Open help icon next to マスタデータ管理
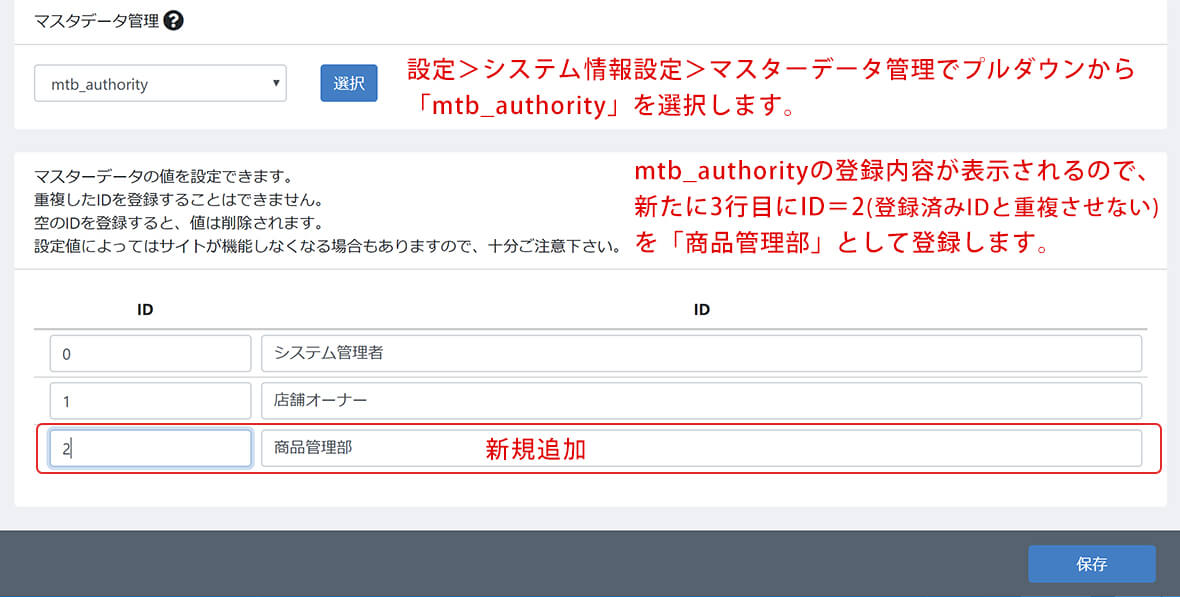1180x597 pixels. 173,20
